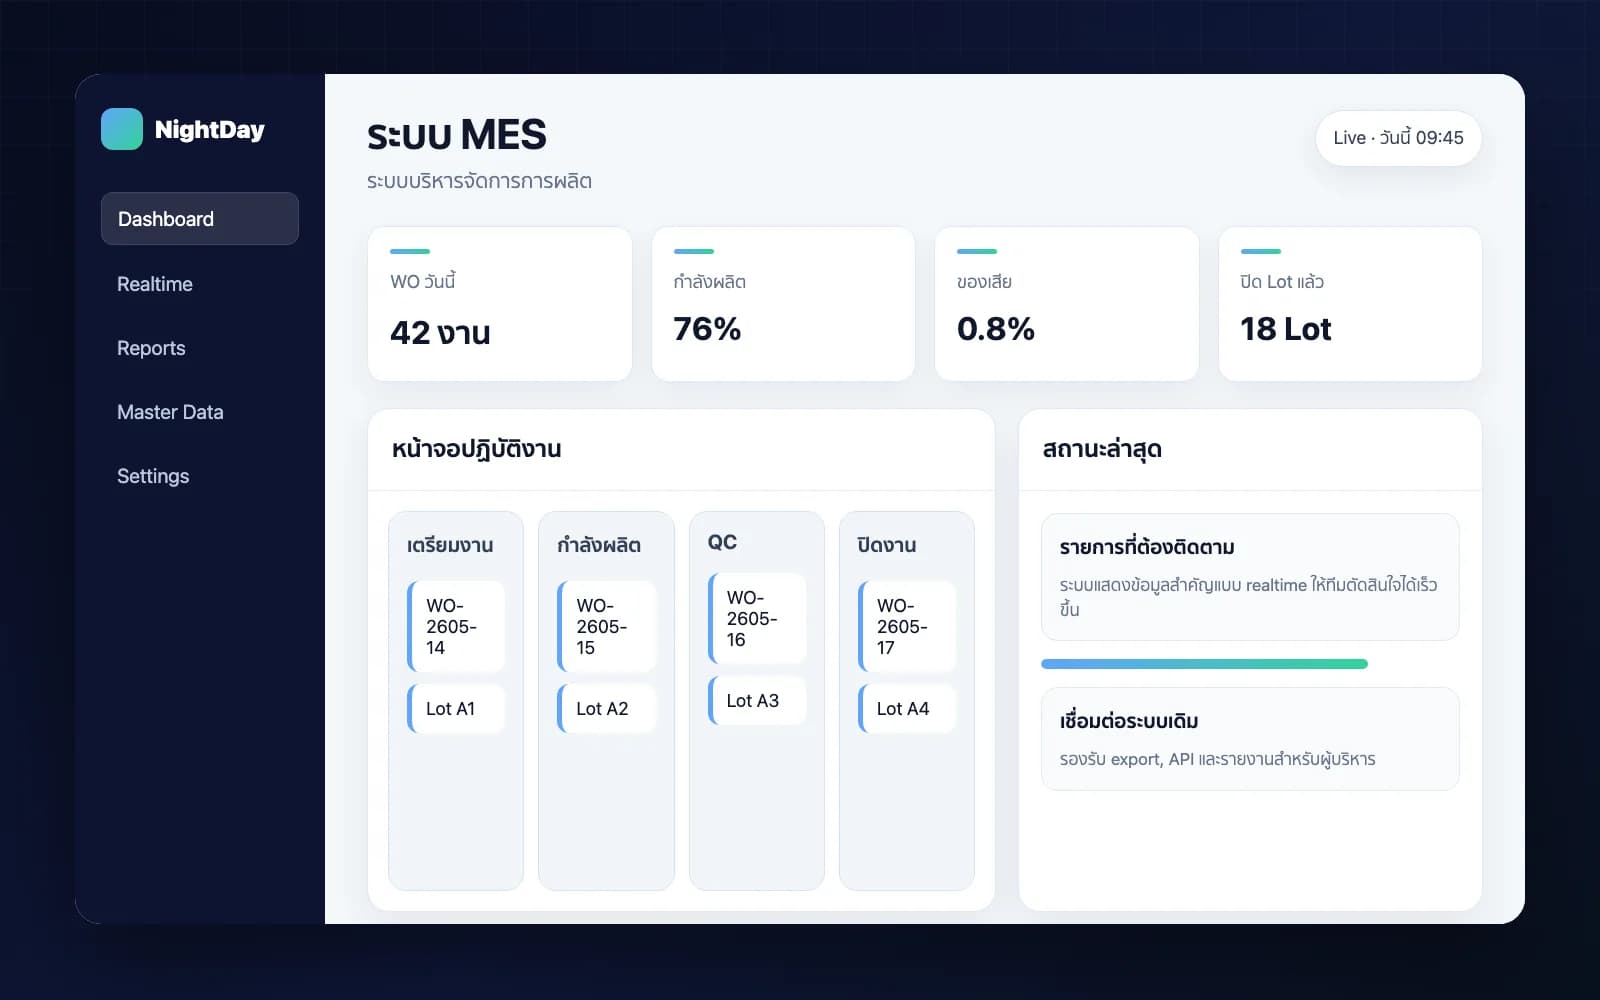Viewport: 1600px width, 1000px height.
Task: Select the กำลังผลิต 76% stat card
Action: click(783, 304)
